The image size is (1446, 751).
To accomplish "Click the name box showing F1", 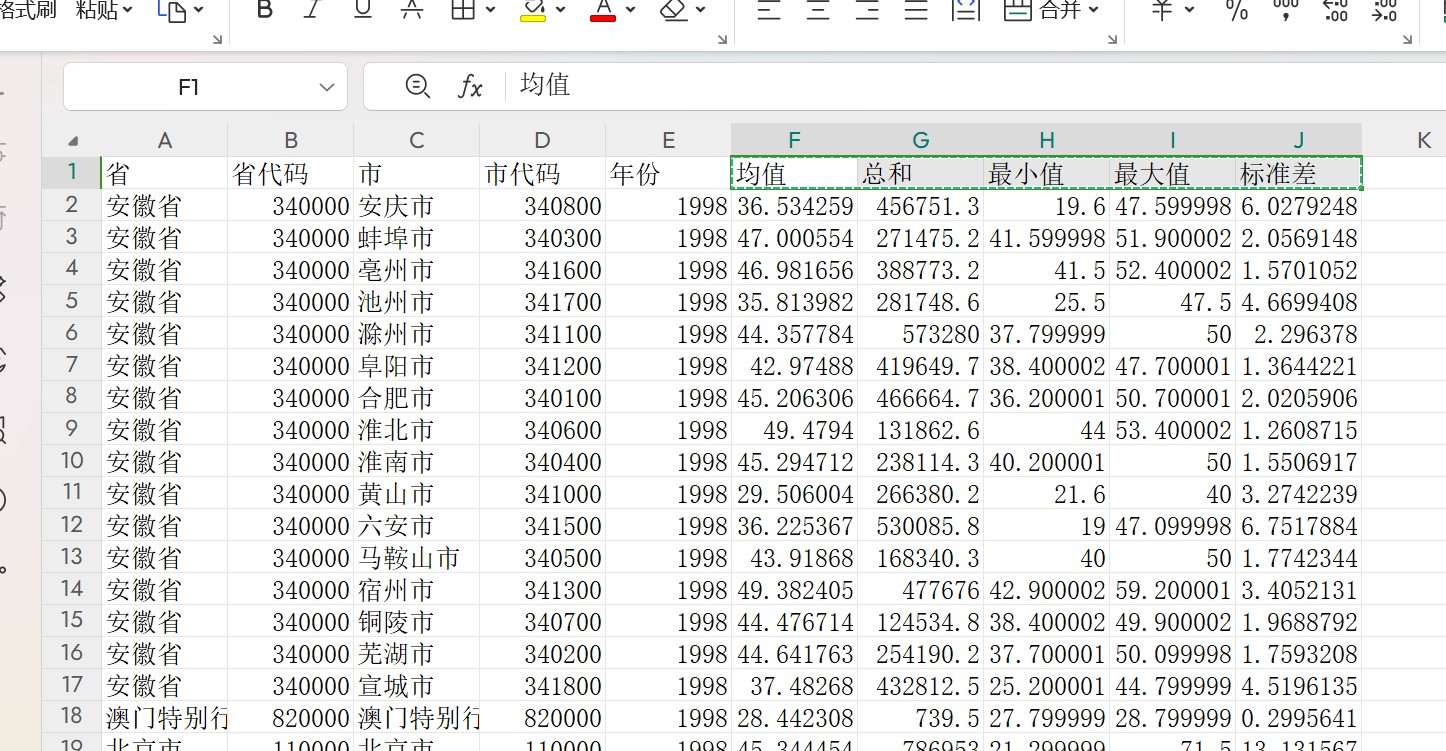I will point(205,87).
